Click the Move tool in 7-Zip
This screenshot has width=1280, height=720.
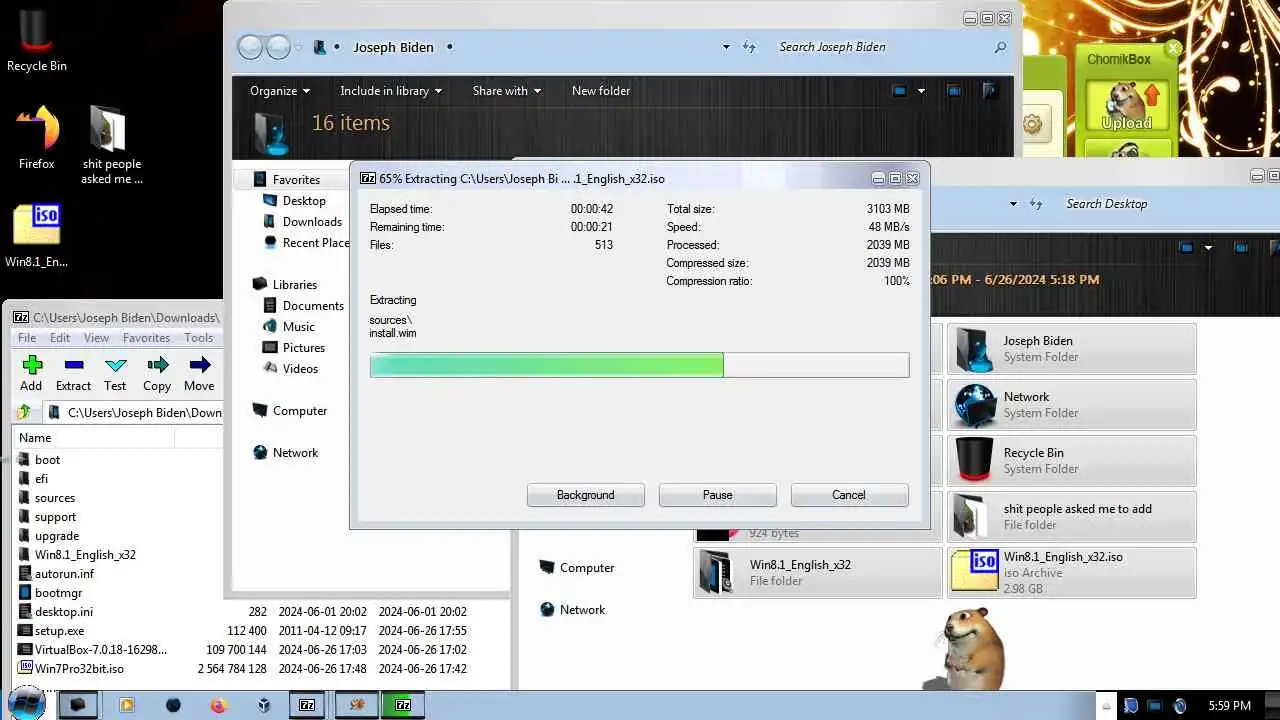tap(199, 373)
